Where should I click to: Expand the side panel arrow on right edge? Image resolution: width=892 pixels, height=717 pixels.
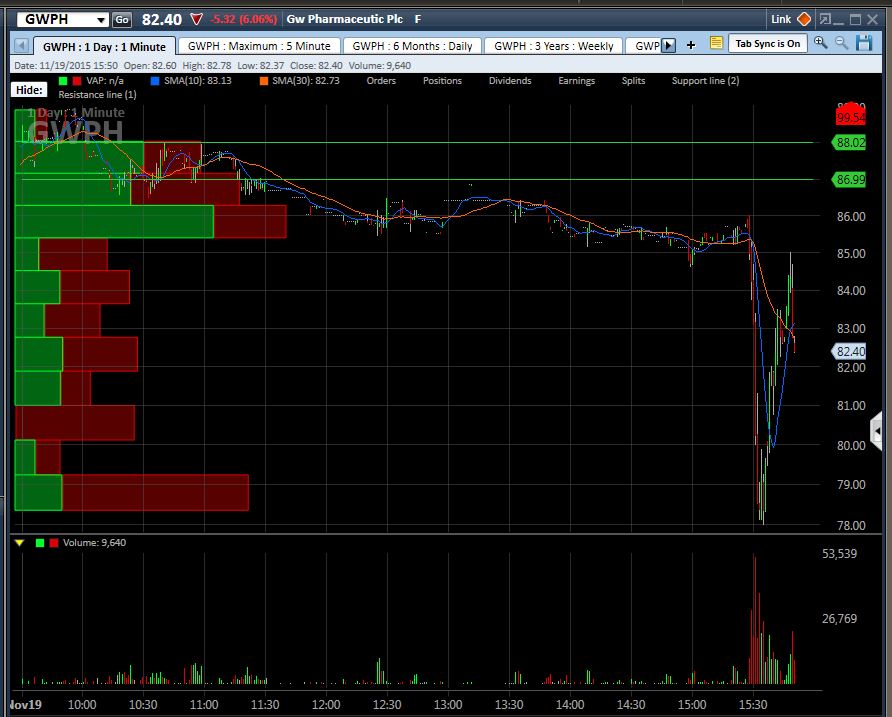(878, 432)
